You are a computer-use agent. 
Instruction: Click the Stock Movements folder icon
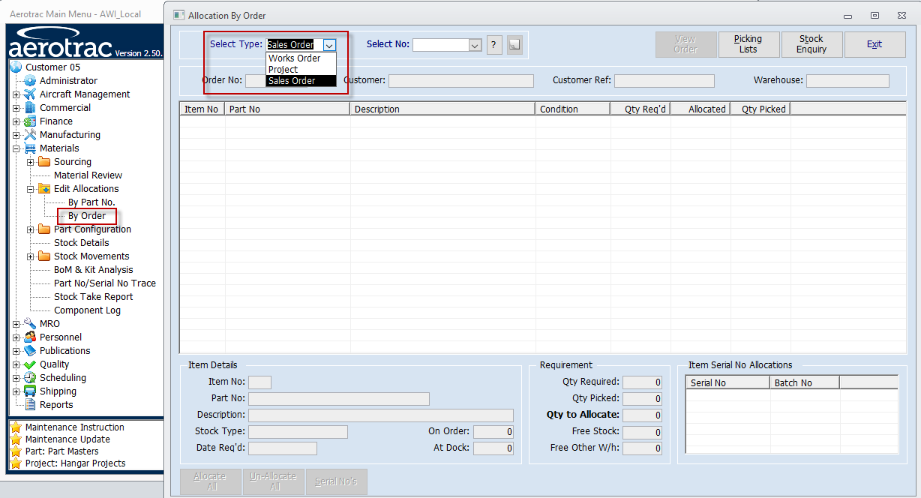(x=44, y=256)
